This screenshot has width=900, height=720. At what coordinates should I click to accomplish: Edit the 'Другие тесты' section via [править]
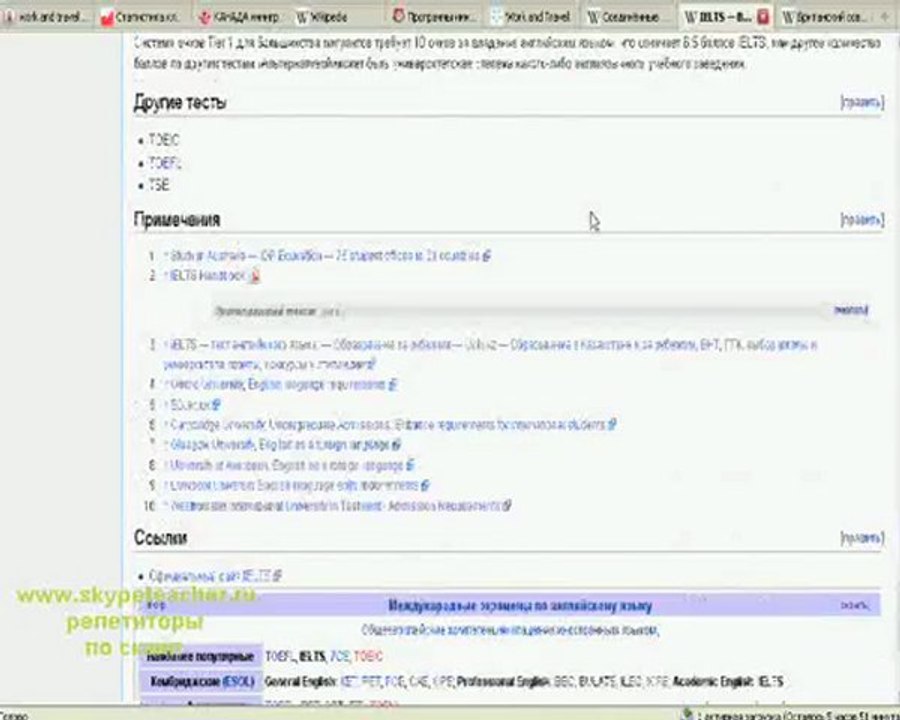tap(862, 103)
